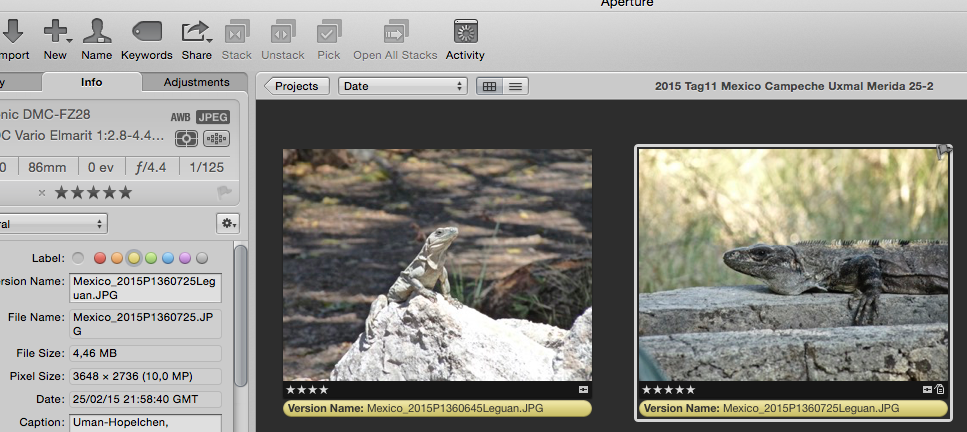The width and height of the screenshot is (967, 432).
Task: Select the Mexico_2015P1360645Leguan thumbnail
Action: pos(437,265)
